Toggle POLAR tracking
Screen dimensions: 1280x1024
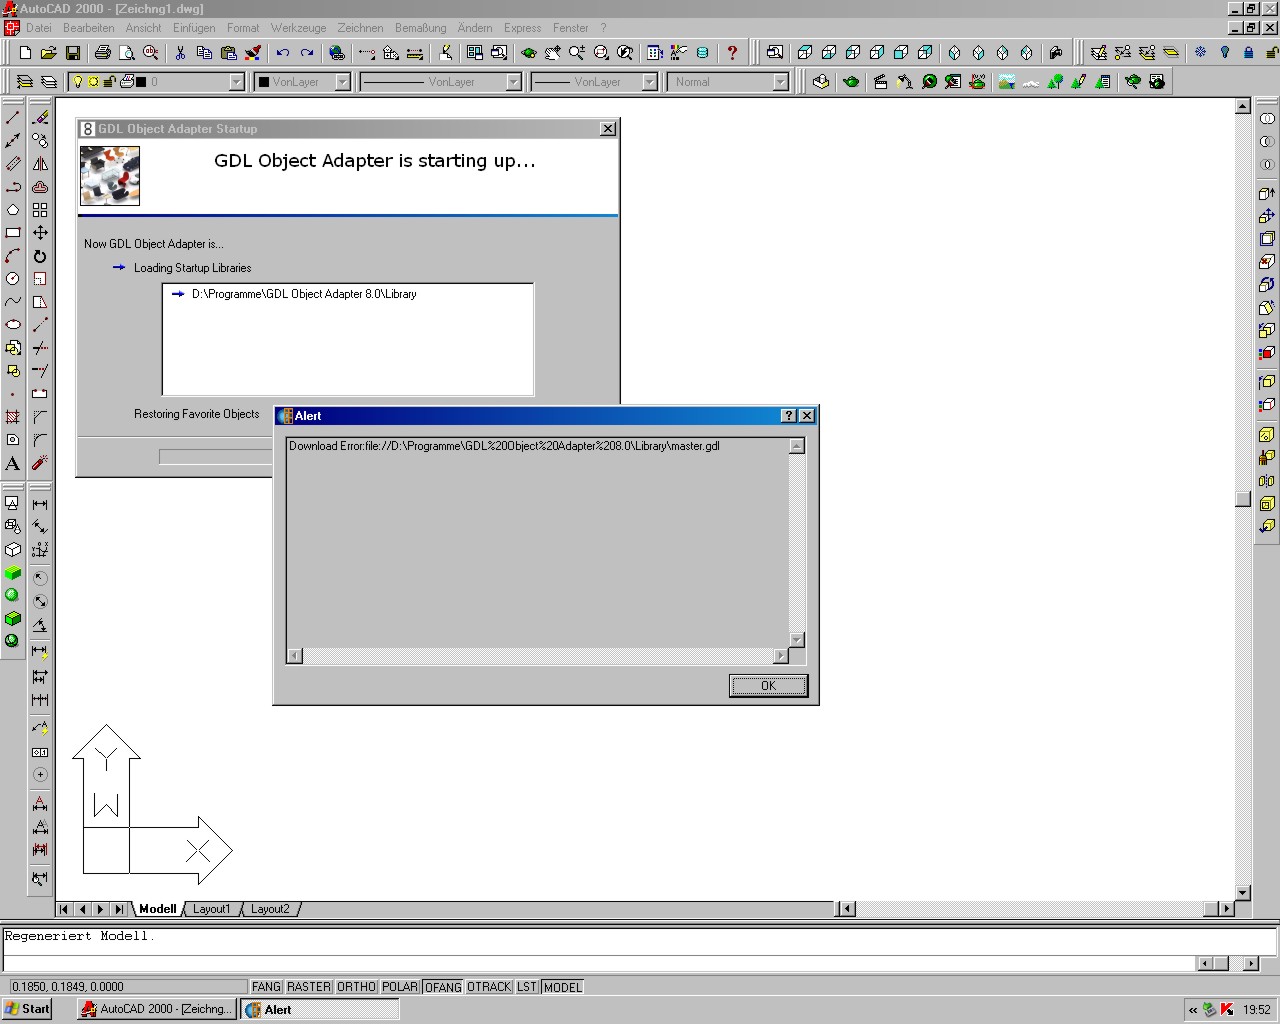point(400,987)
